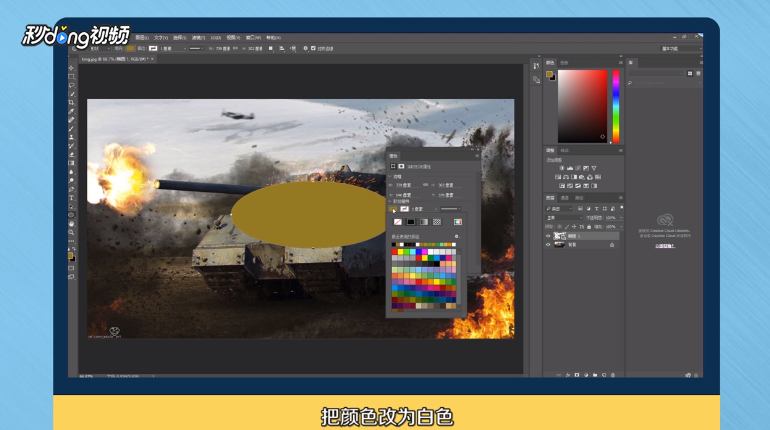The image size is (770, 430).
Task: Hide the shape layer via eye icon
Action: pos(548,236)
